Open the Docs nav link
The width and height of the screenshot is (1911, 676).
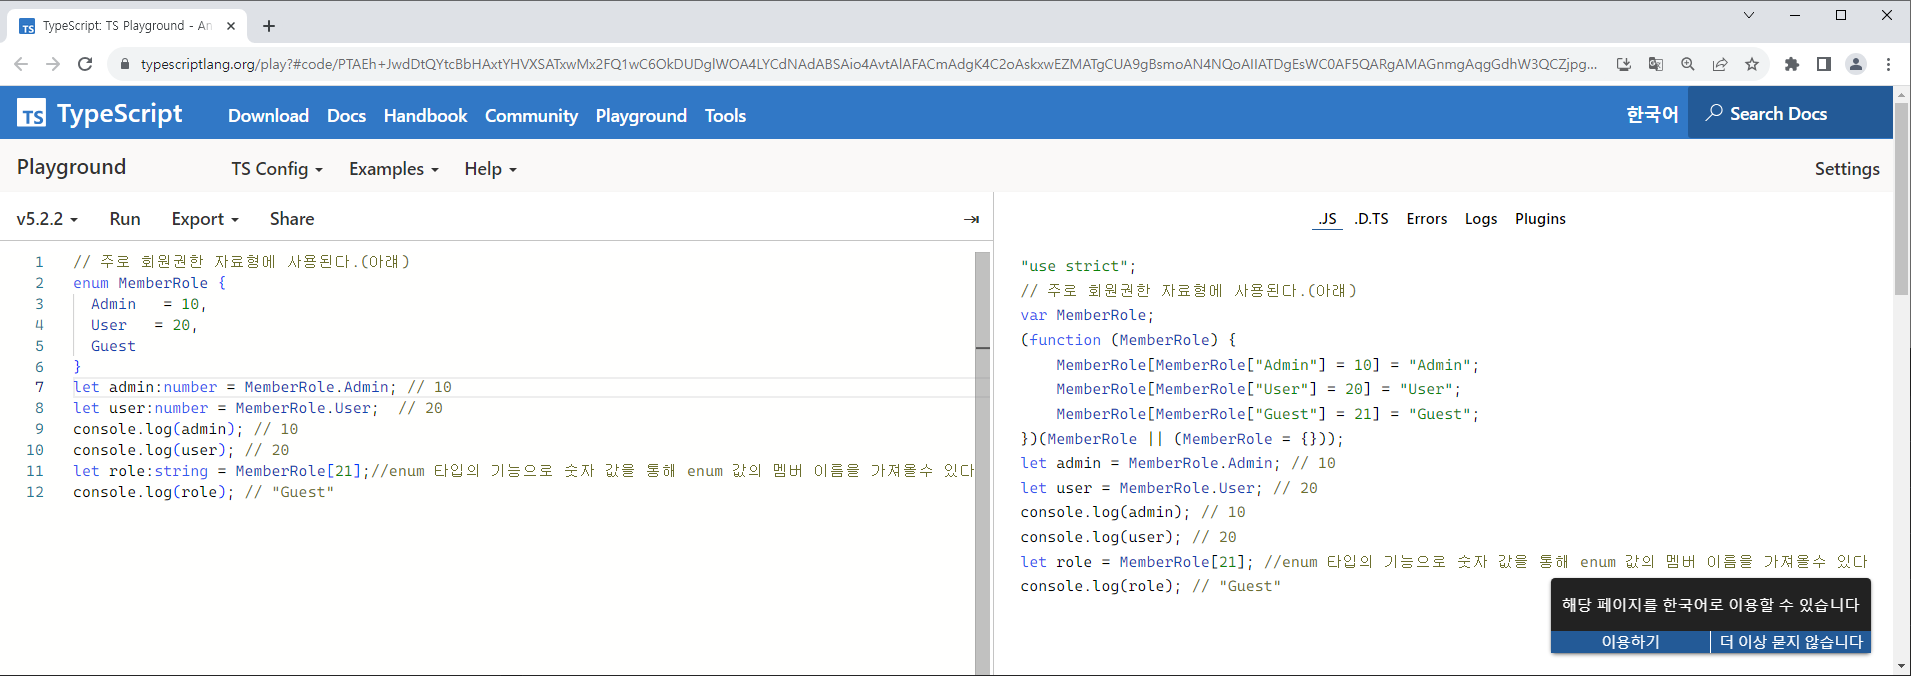(x=346, y=116)
